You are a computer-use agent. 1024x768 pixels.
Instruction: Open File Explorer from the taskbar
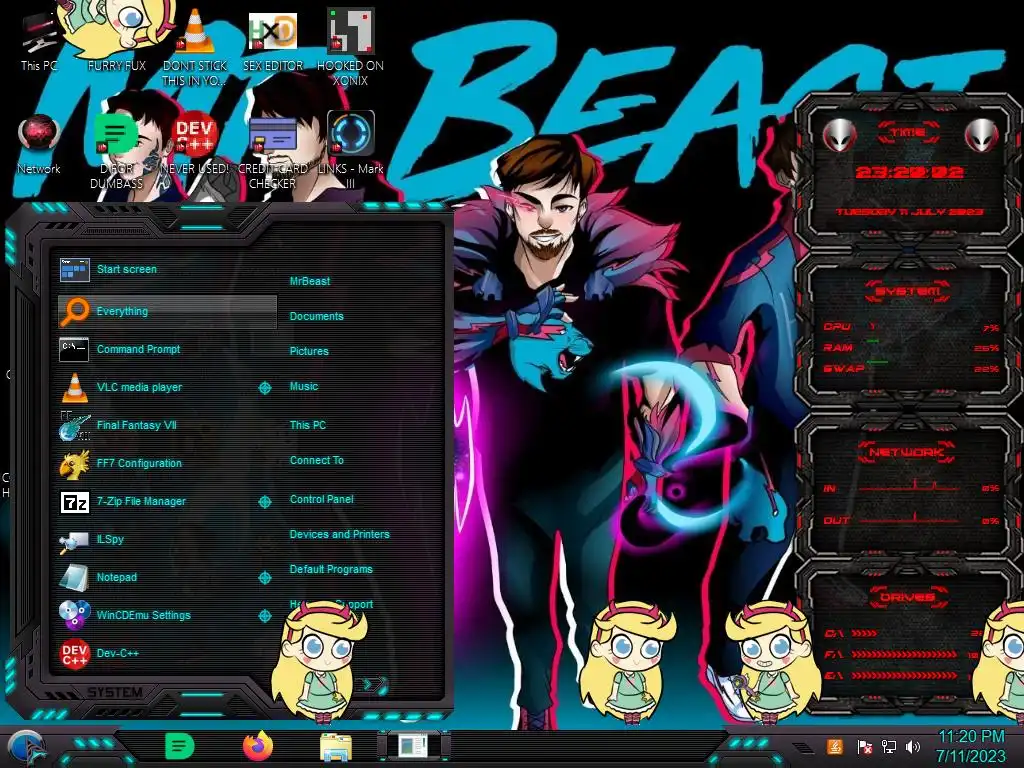tap(336, 748)
